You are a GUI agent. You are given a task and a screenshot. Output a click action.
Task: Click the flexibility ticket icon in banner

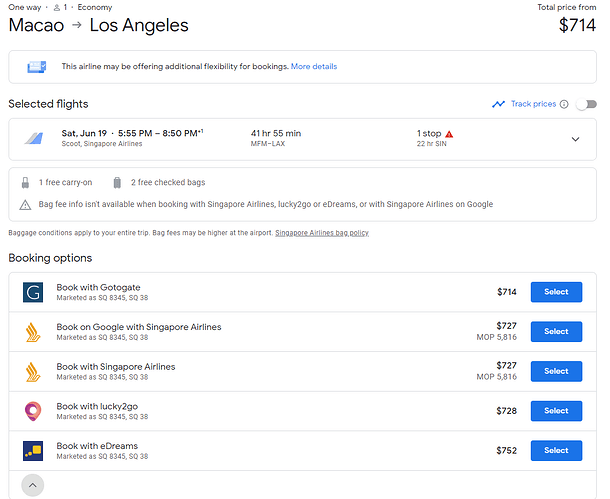(37, 67)
